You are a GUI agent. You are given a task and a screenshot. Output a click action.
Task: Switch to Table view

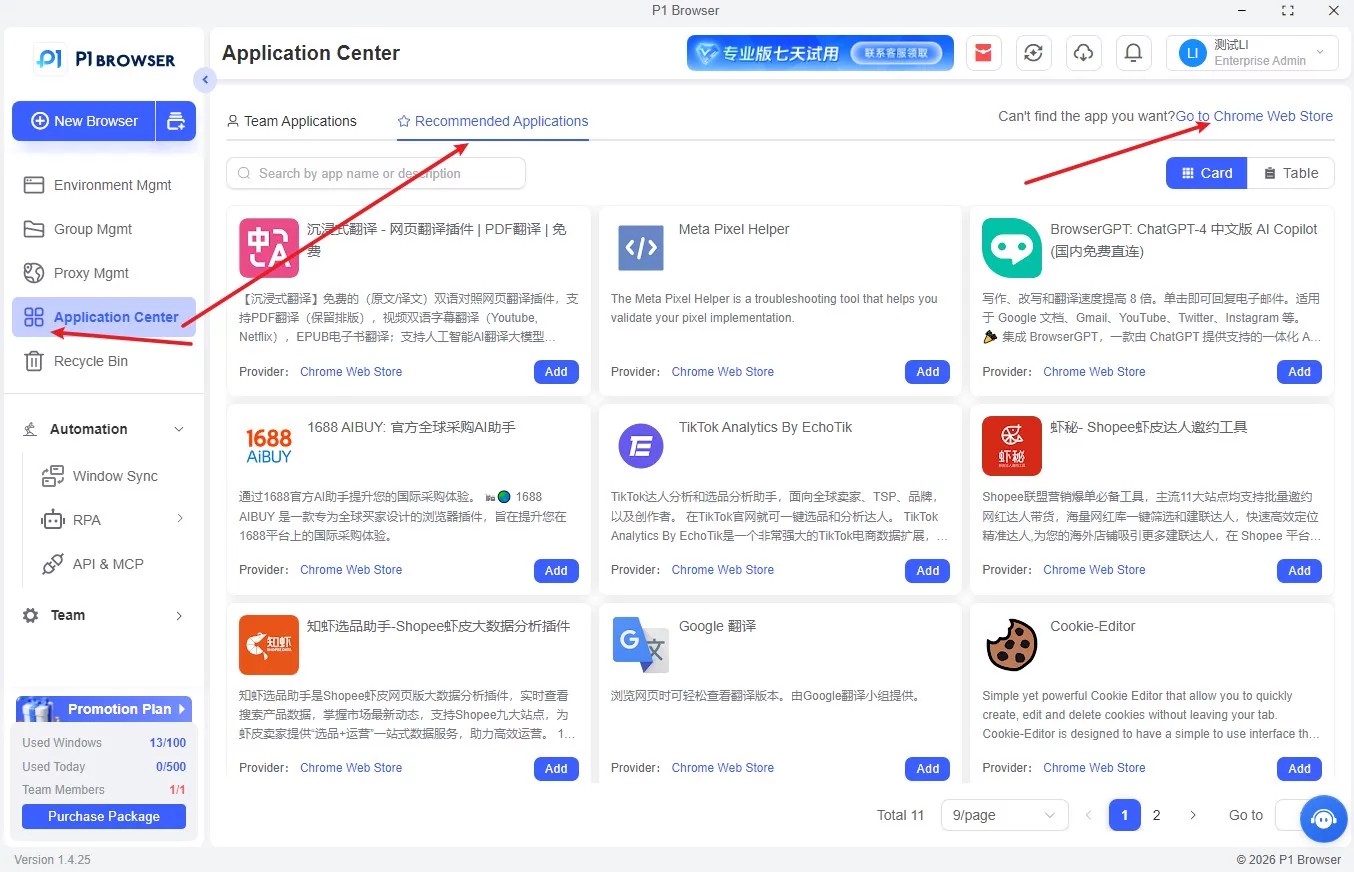pos(1291,173)
